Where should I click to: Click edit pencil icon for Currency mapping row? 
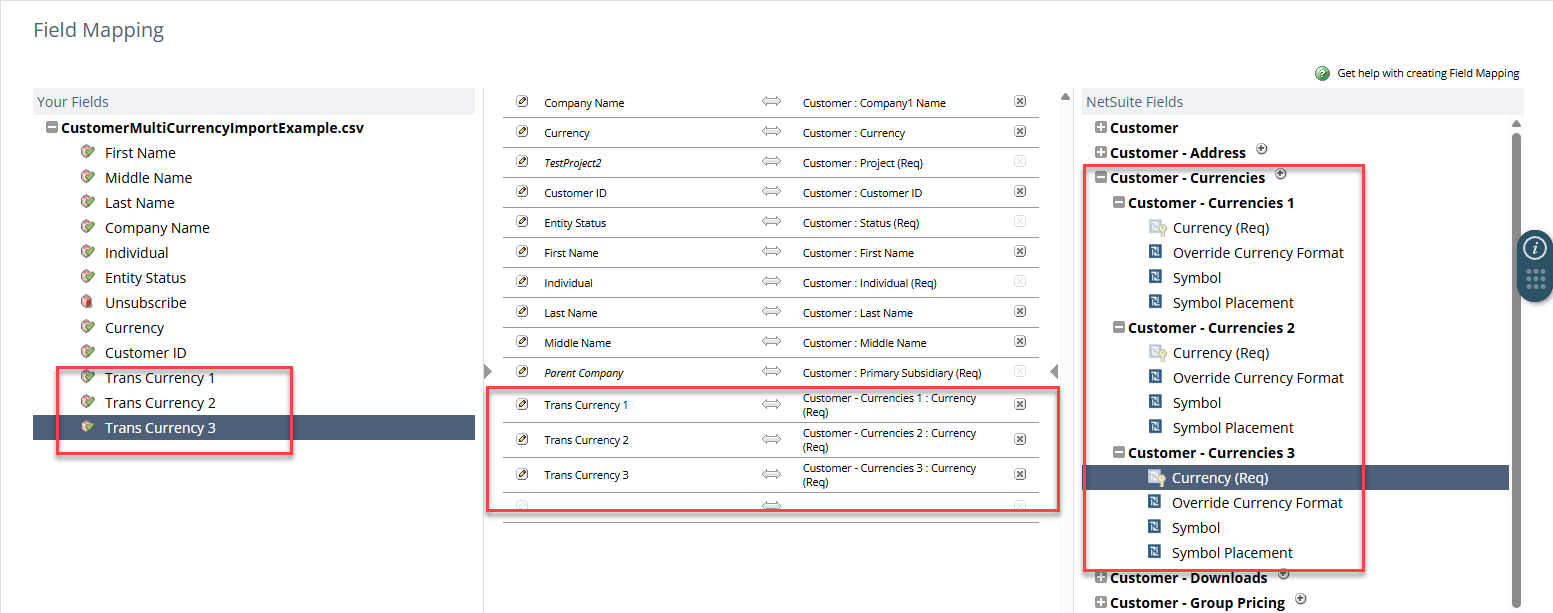click(x=522, y=132)
